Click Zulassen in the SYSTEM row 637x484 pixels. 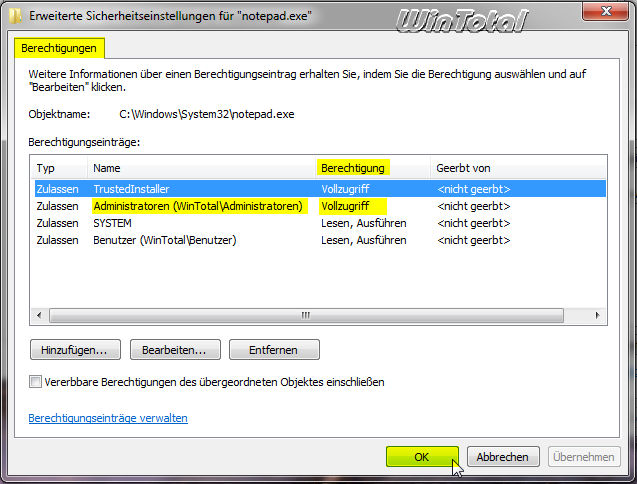click(57, 223)
